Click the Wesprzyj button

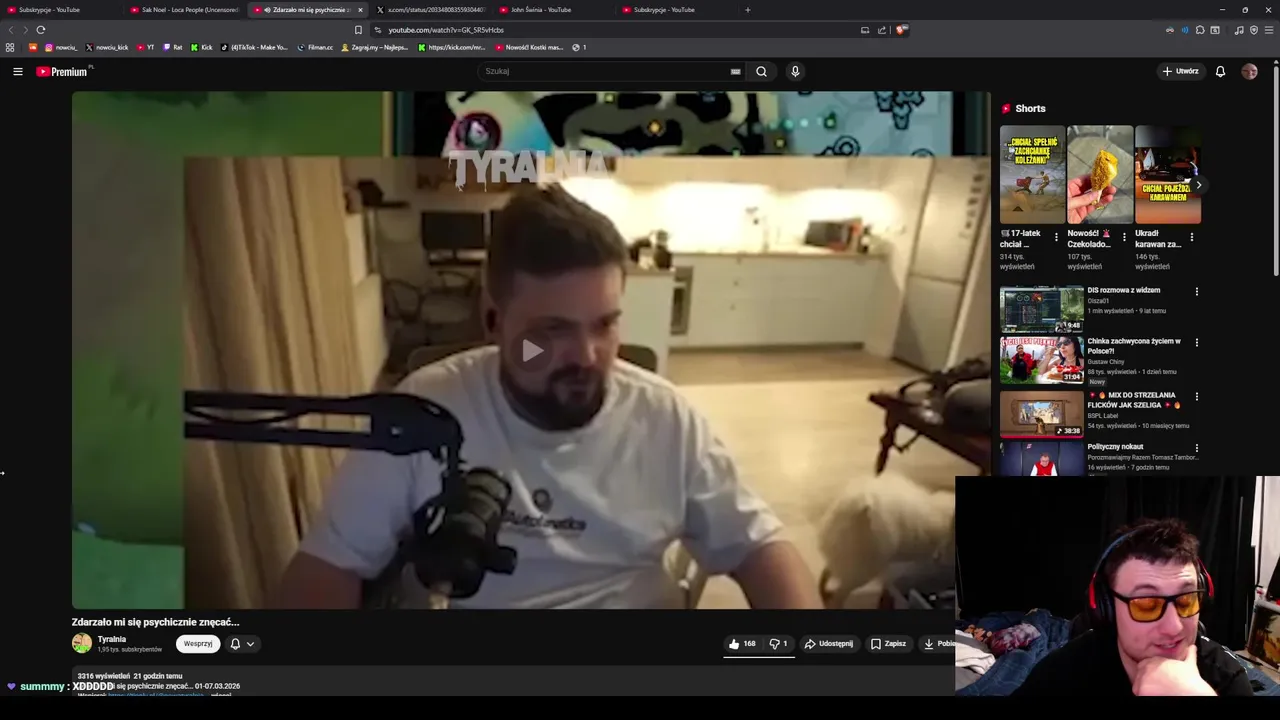tap(198, 644)
